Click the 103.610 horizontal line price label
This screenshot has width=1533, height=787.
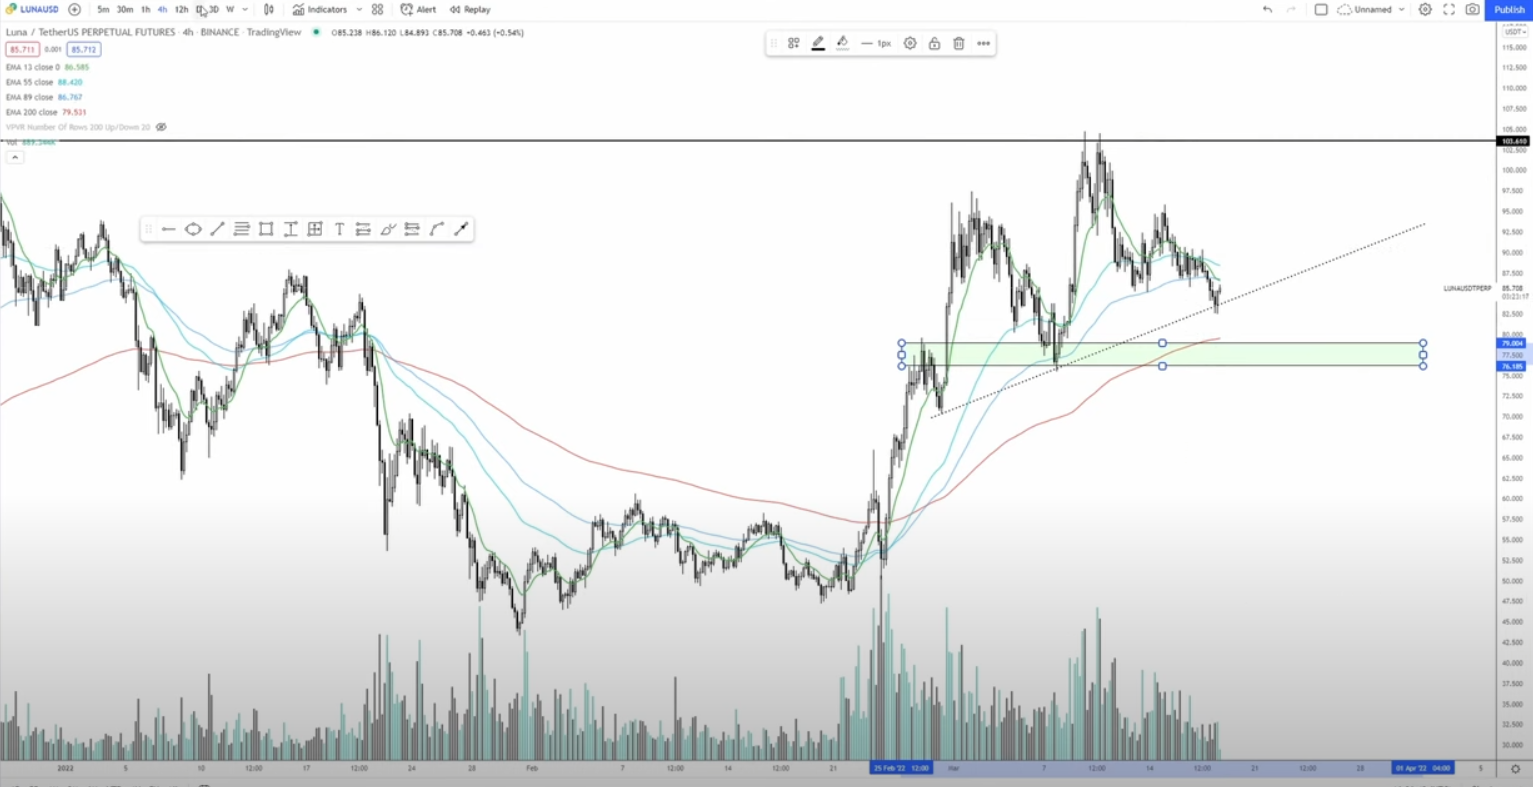[1514, 141]
